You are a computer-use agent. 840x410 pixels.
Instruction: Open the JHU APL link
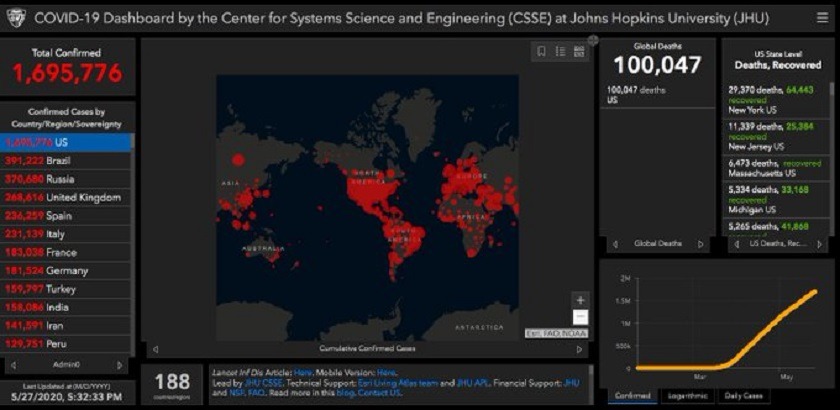click(472, 383)
